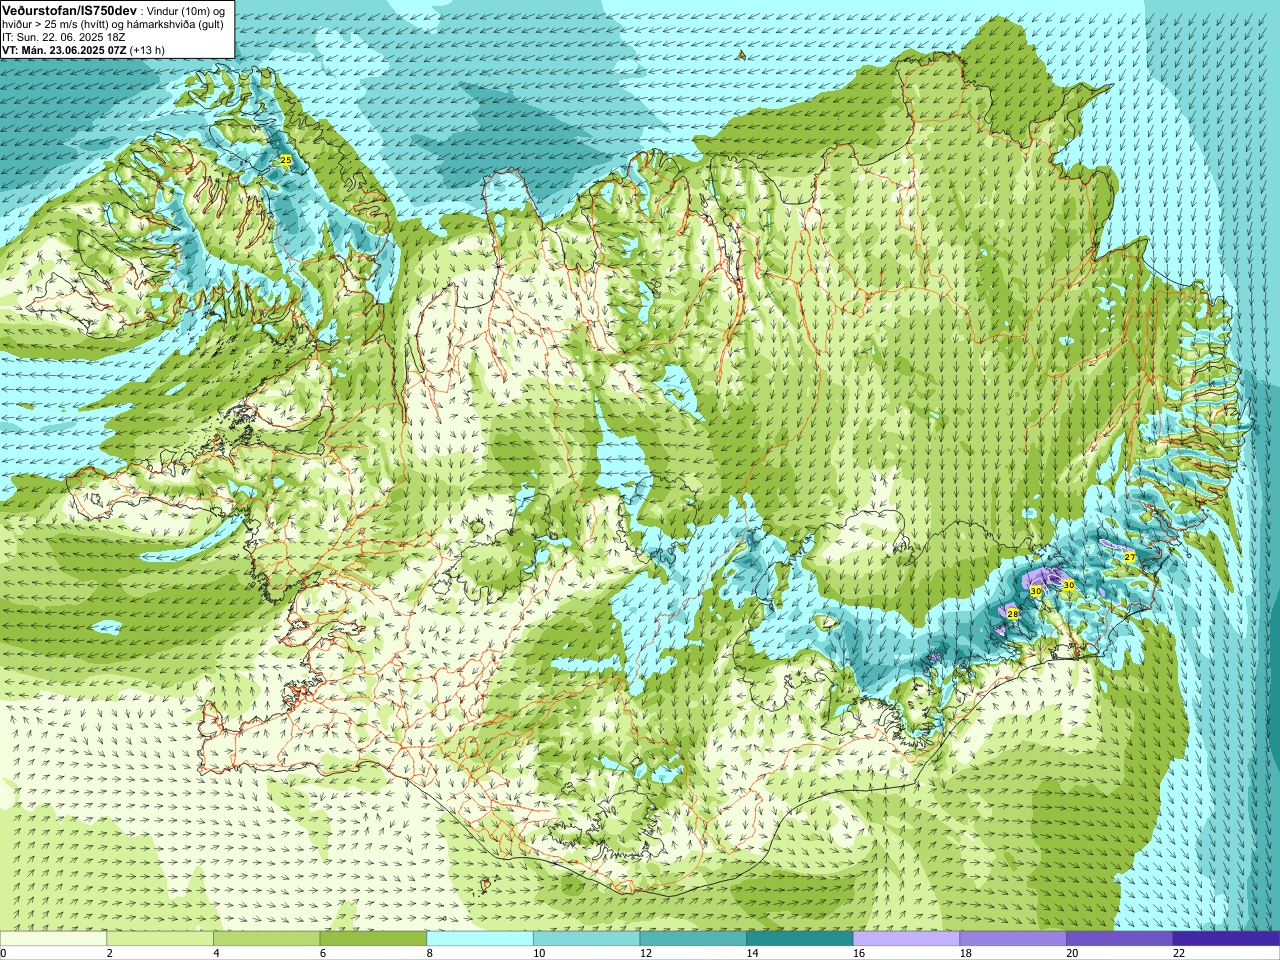This screenshot has width=1280, height=960.
Task: Click the yellow 28 gust marker
Action: [x=1012, y=614]
